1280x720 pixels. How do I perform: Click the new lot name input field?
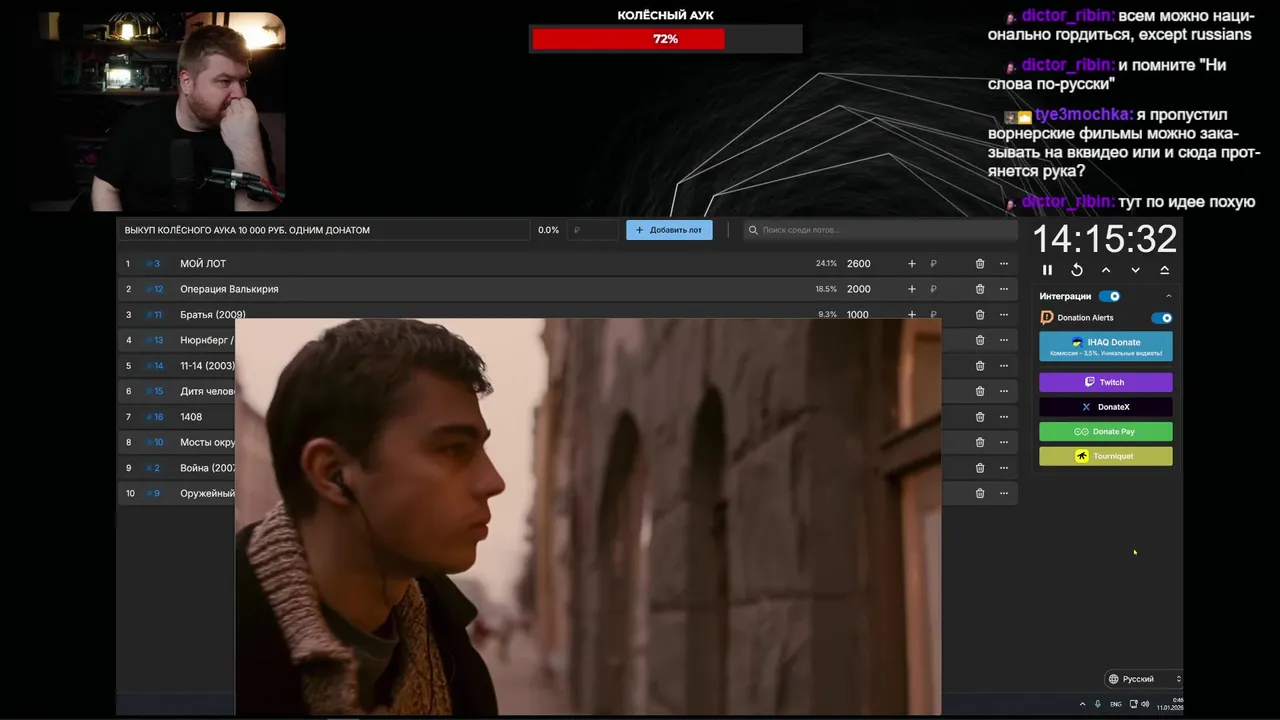pyautogui.click(x=325, y=230)
